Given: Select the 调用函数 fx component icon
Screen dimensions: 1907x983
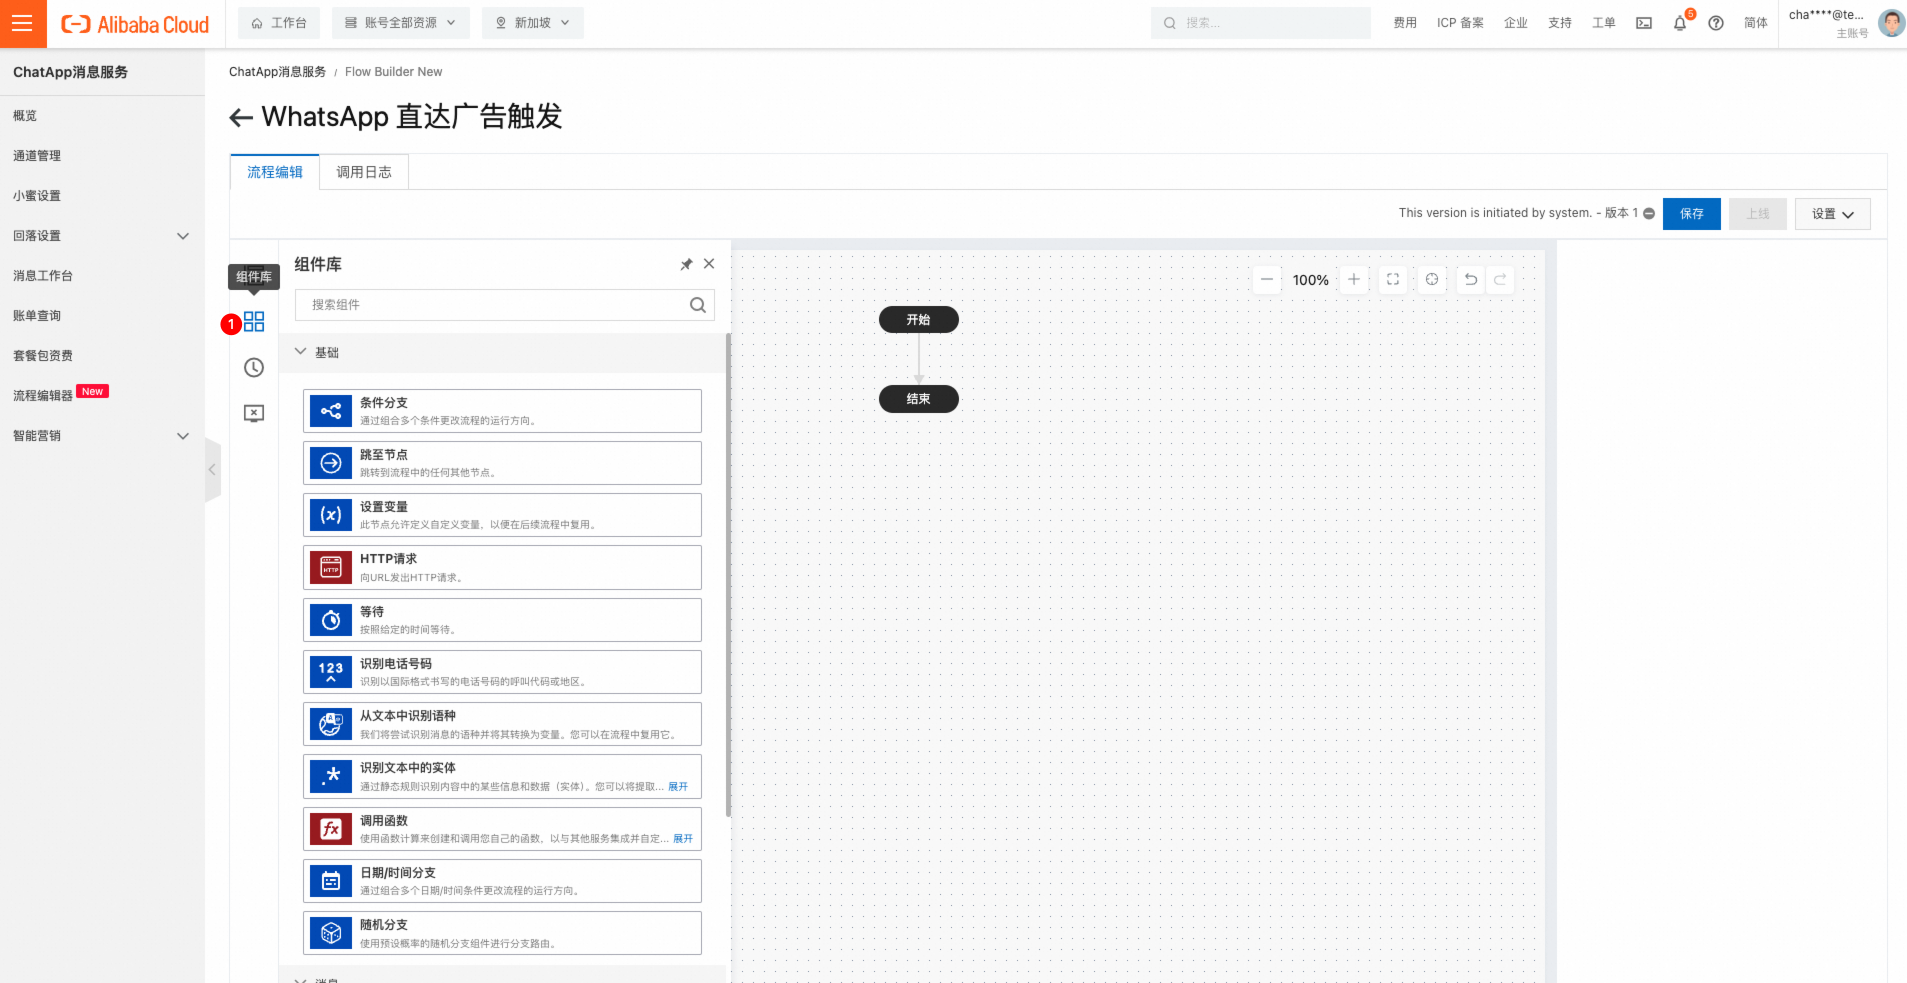Looking at the screenshot, I should (331, 829).
